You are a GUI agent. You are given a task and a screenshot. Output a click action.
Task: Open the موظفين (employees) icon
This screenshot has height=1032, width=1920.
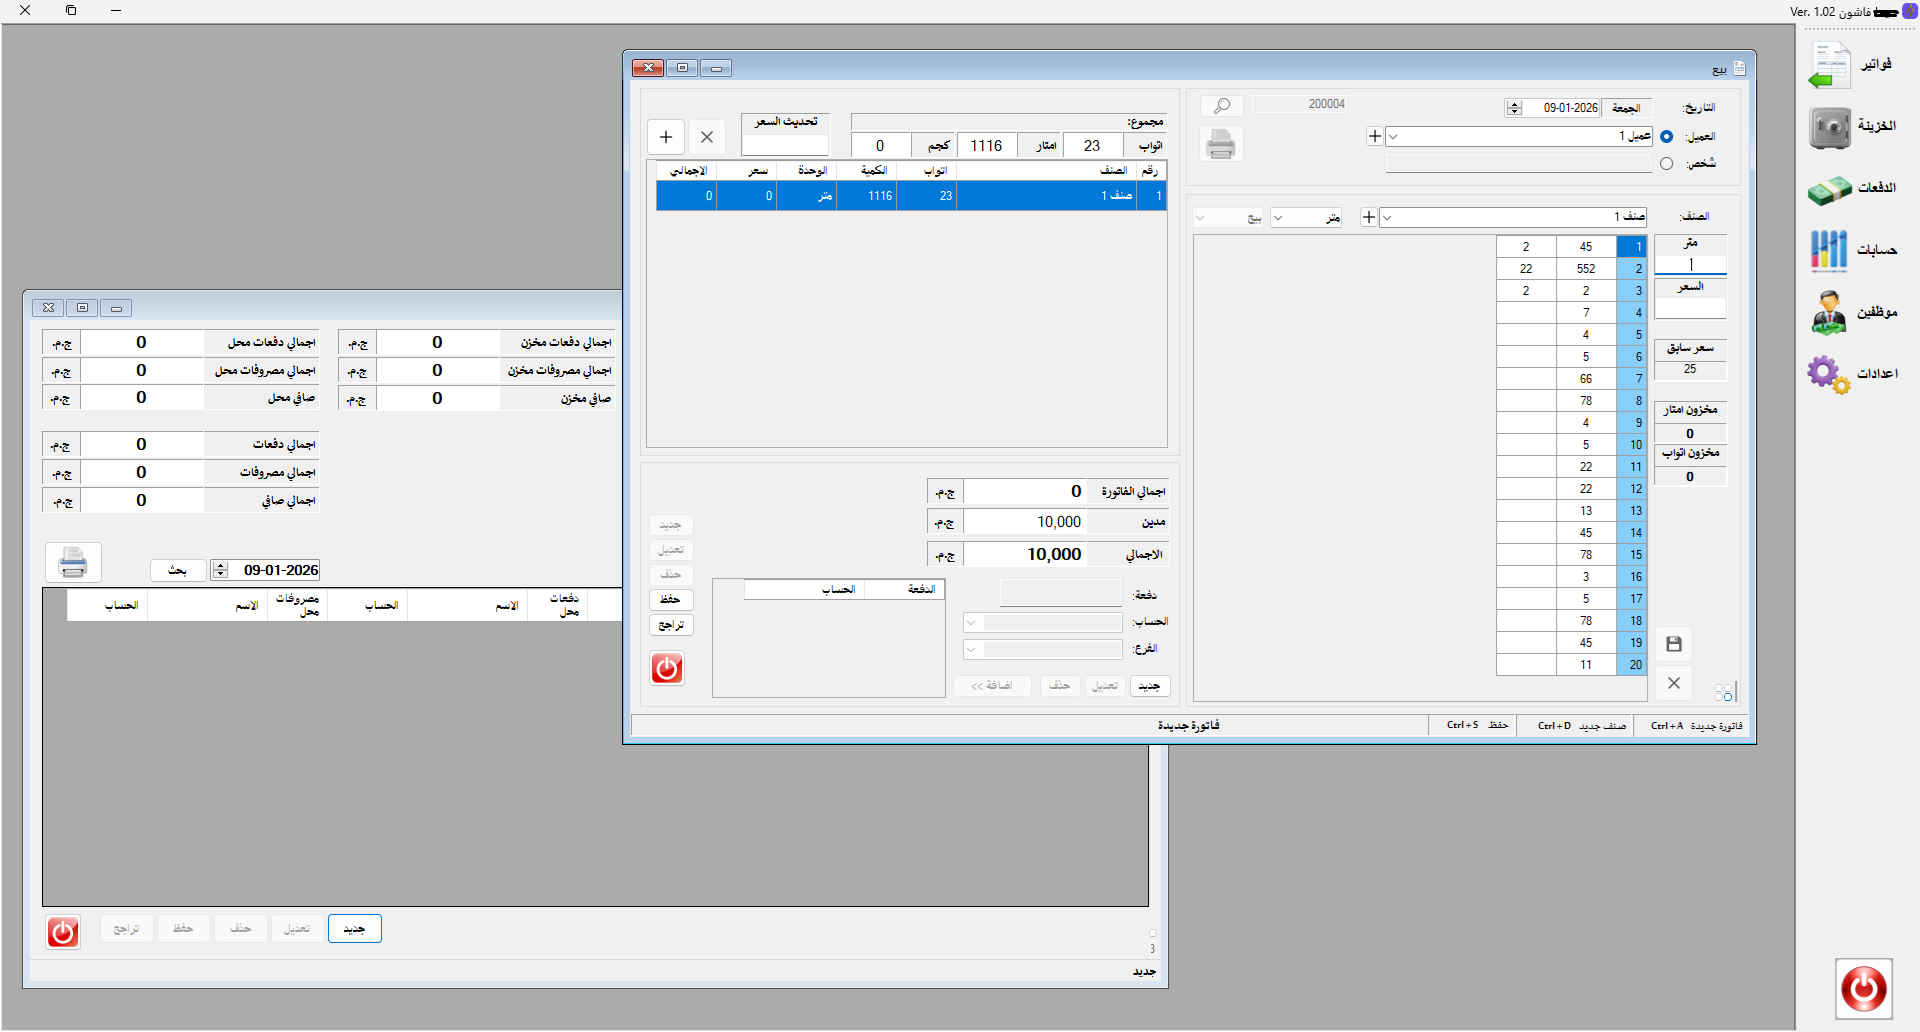point(1830,313)
